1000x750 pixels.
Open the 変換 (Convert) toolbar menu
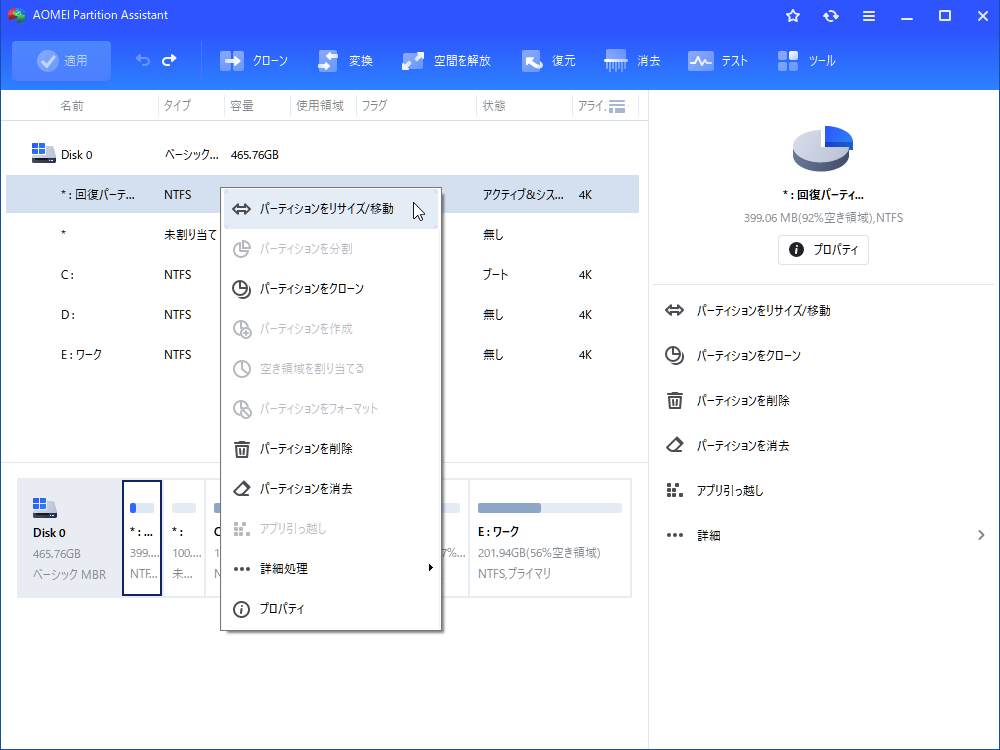[345, 61]
